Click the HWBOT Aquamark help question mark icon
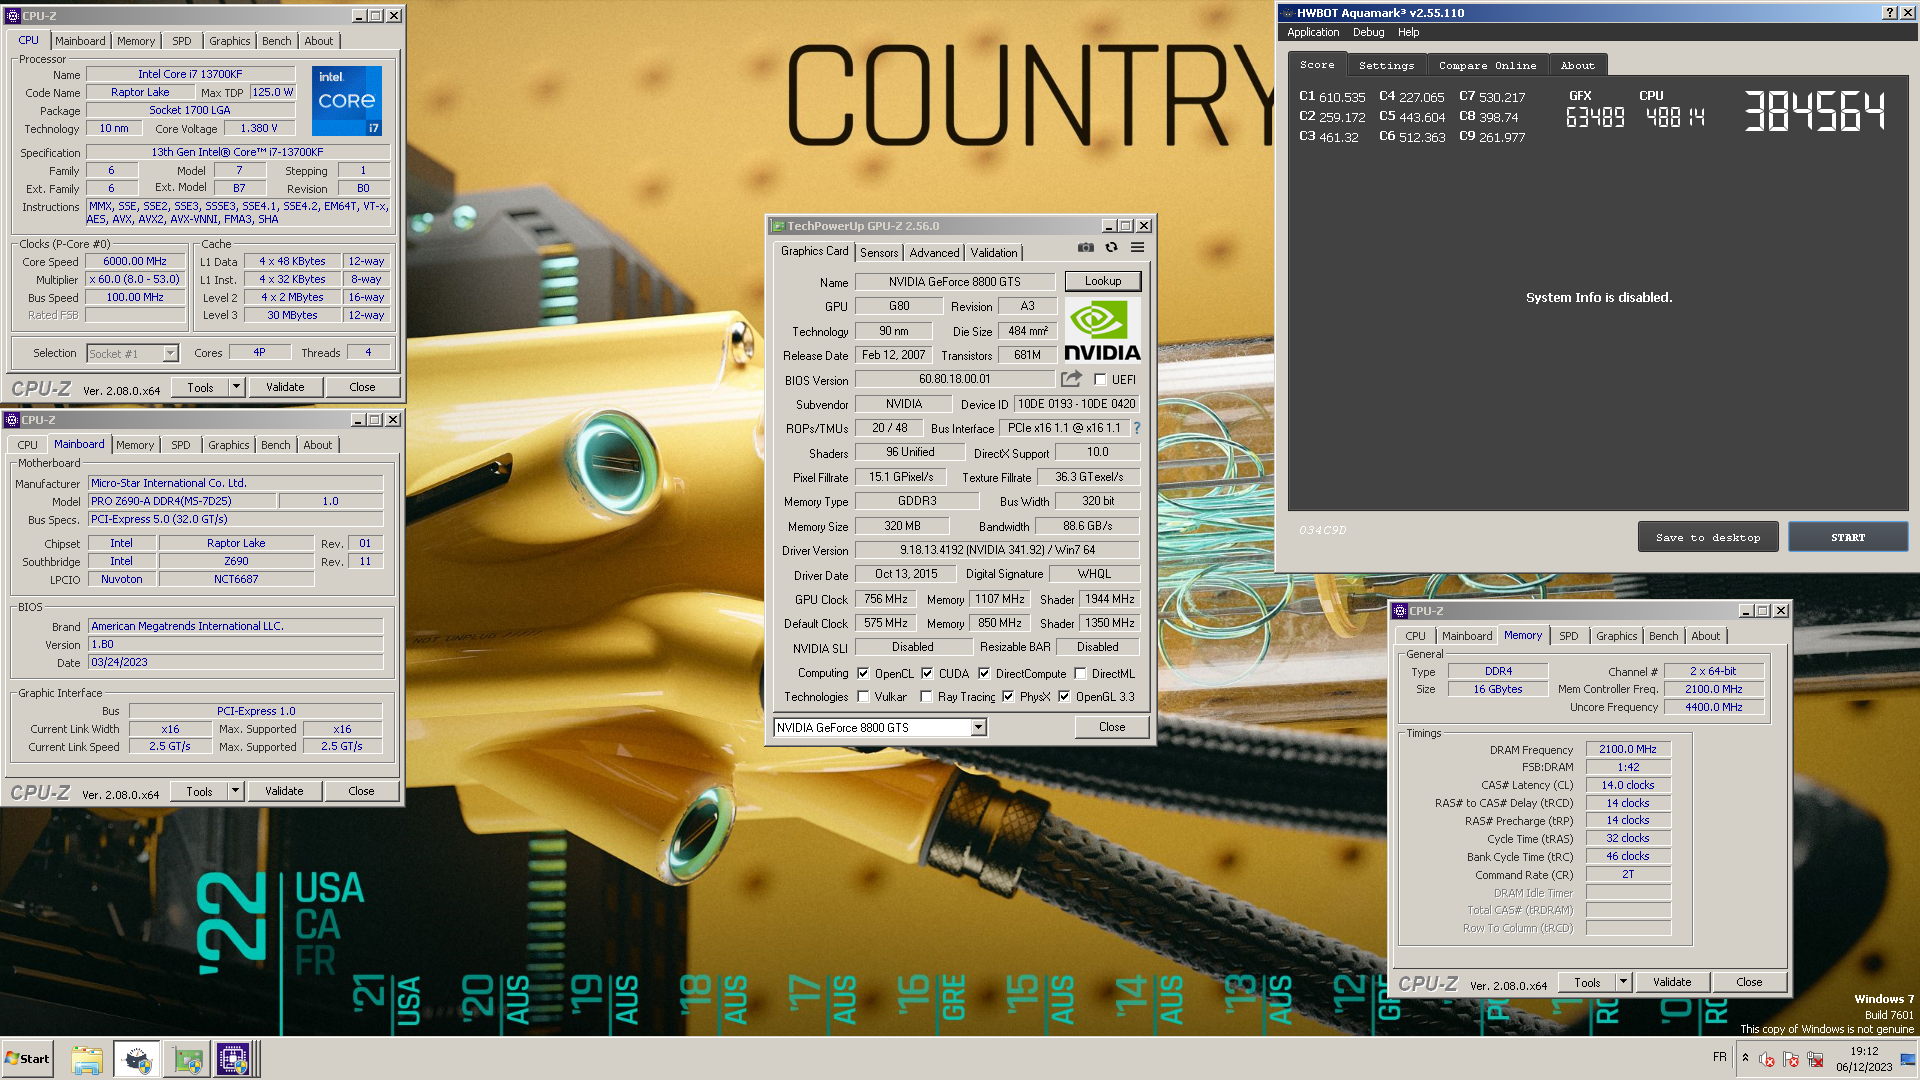The width and height of the screenshot is (1920, 1080). (x=1888, y=13)
